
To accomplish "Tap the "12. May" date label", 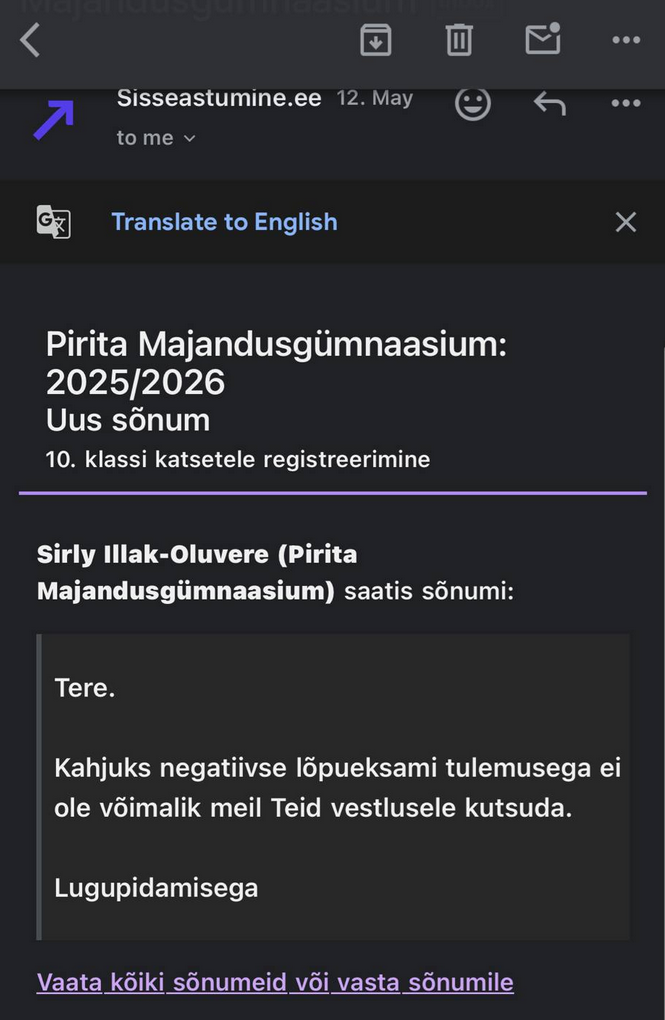I will 375,98.
